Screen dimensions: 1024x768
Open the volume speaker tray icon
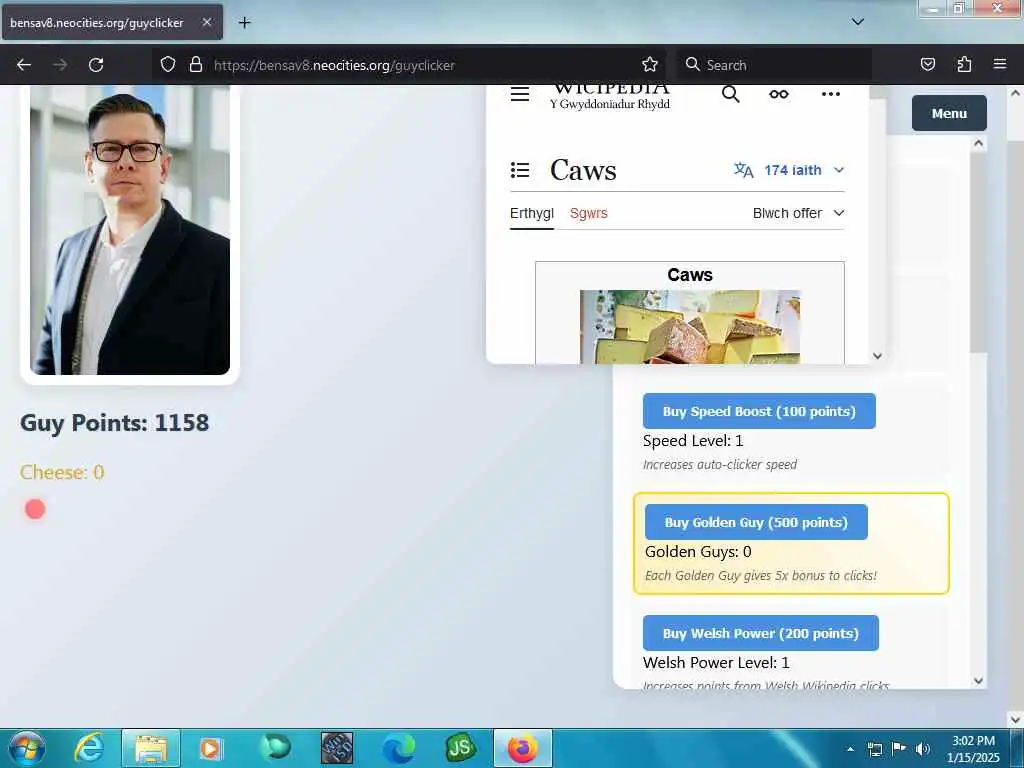point(923,749)
